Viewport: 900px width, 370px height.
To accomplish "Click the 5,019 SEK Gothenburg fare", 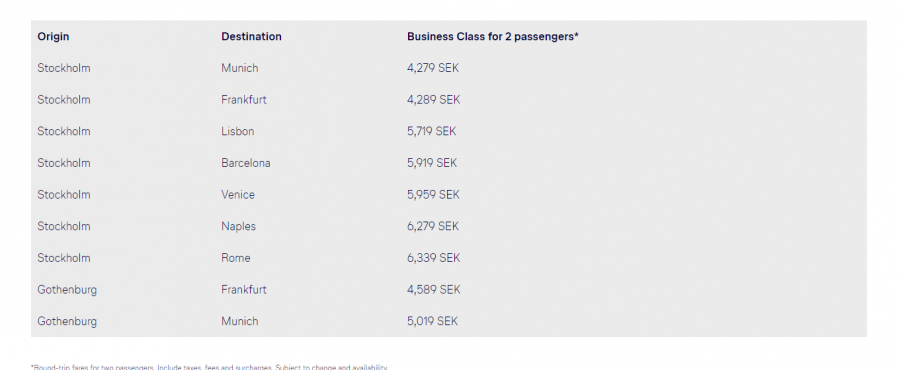I will click(432, 321).
